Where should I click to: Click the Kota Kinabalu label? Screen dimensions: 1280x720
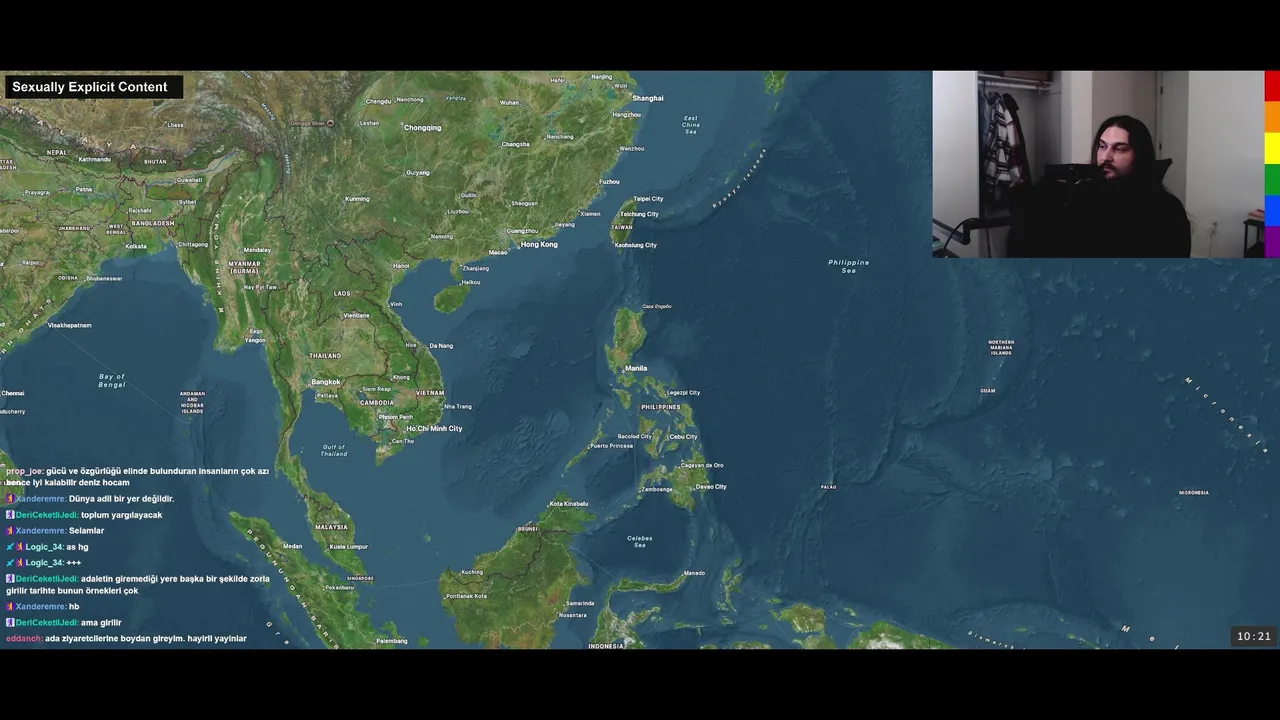click(x=569, y=504)
